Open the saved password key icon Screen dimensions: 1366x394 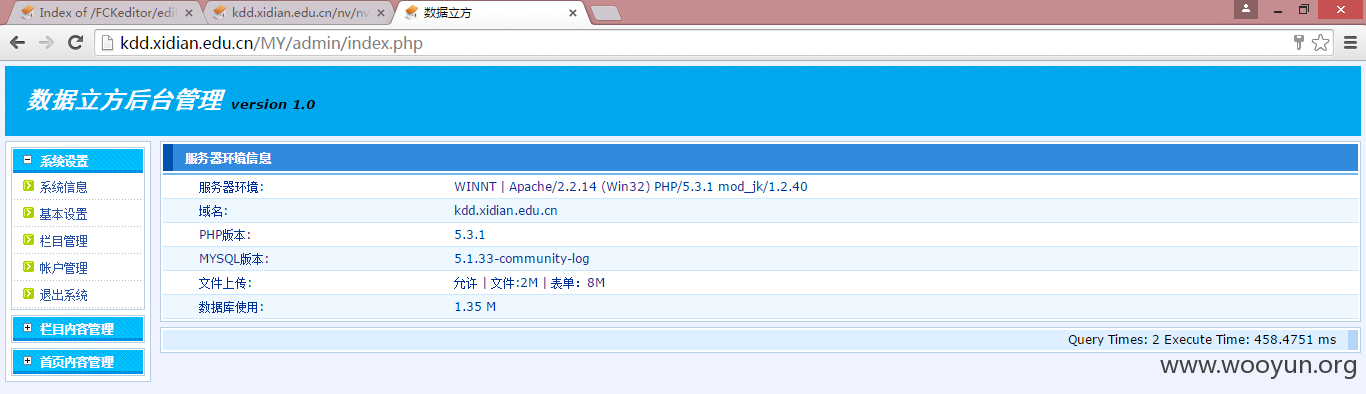1298,43
